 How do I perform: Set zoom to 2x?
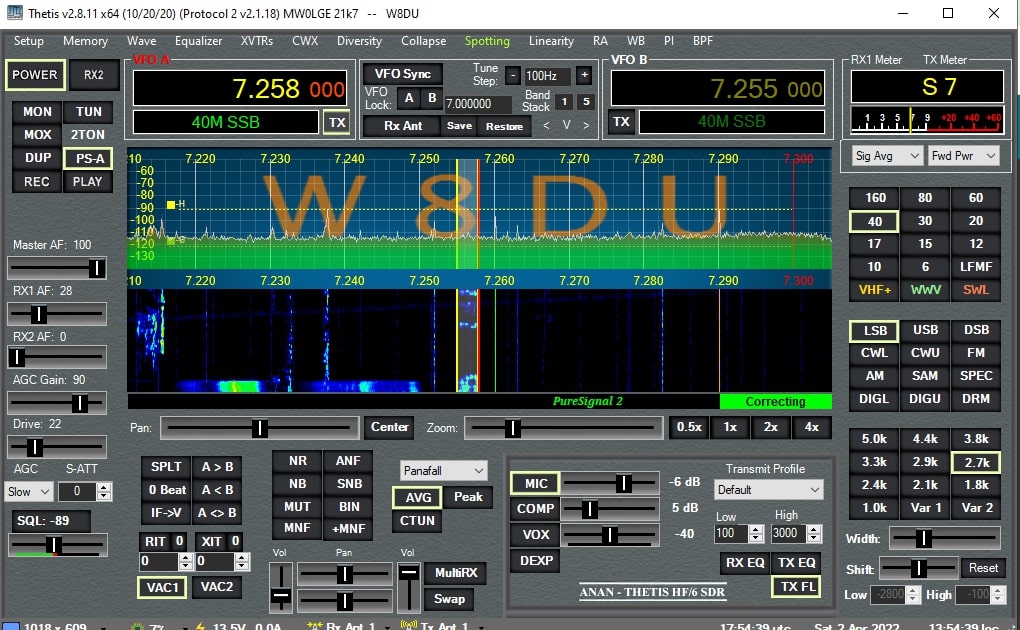click(771, 427)
